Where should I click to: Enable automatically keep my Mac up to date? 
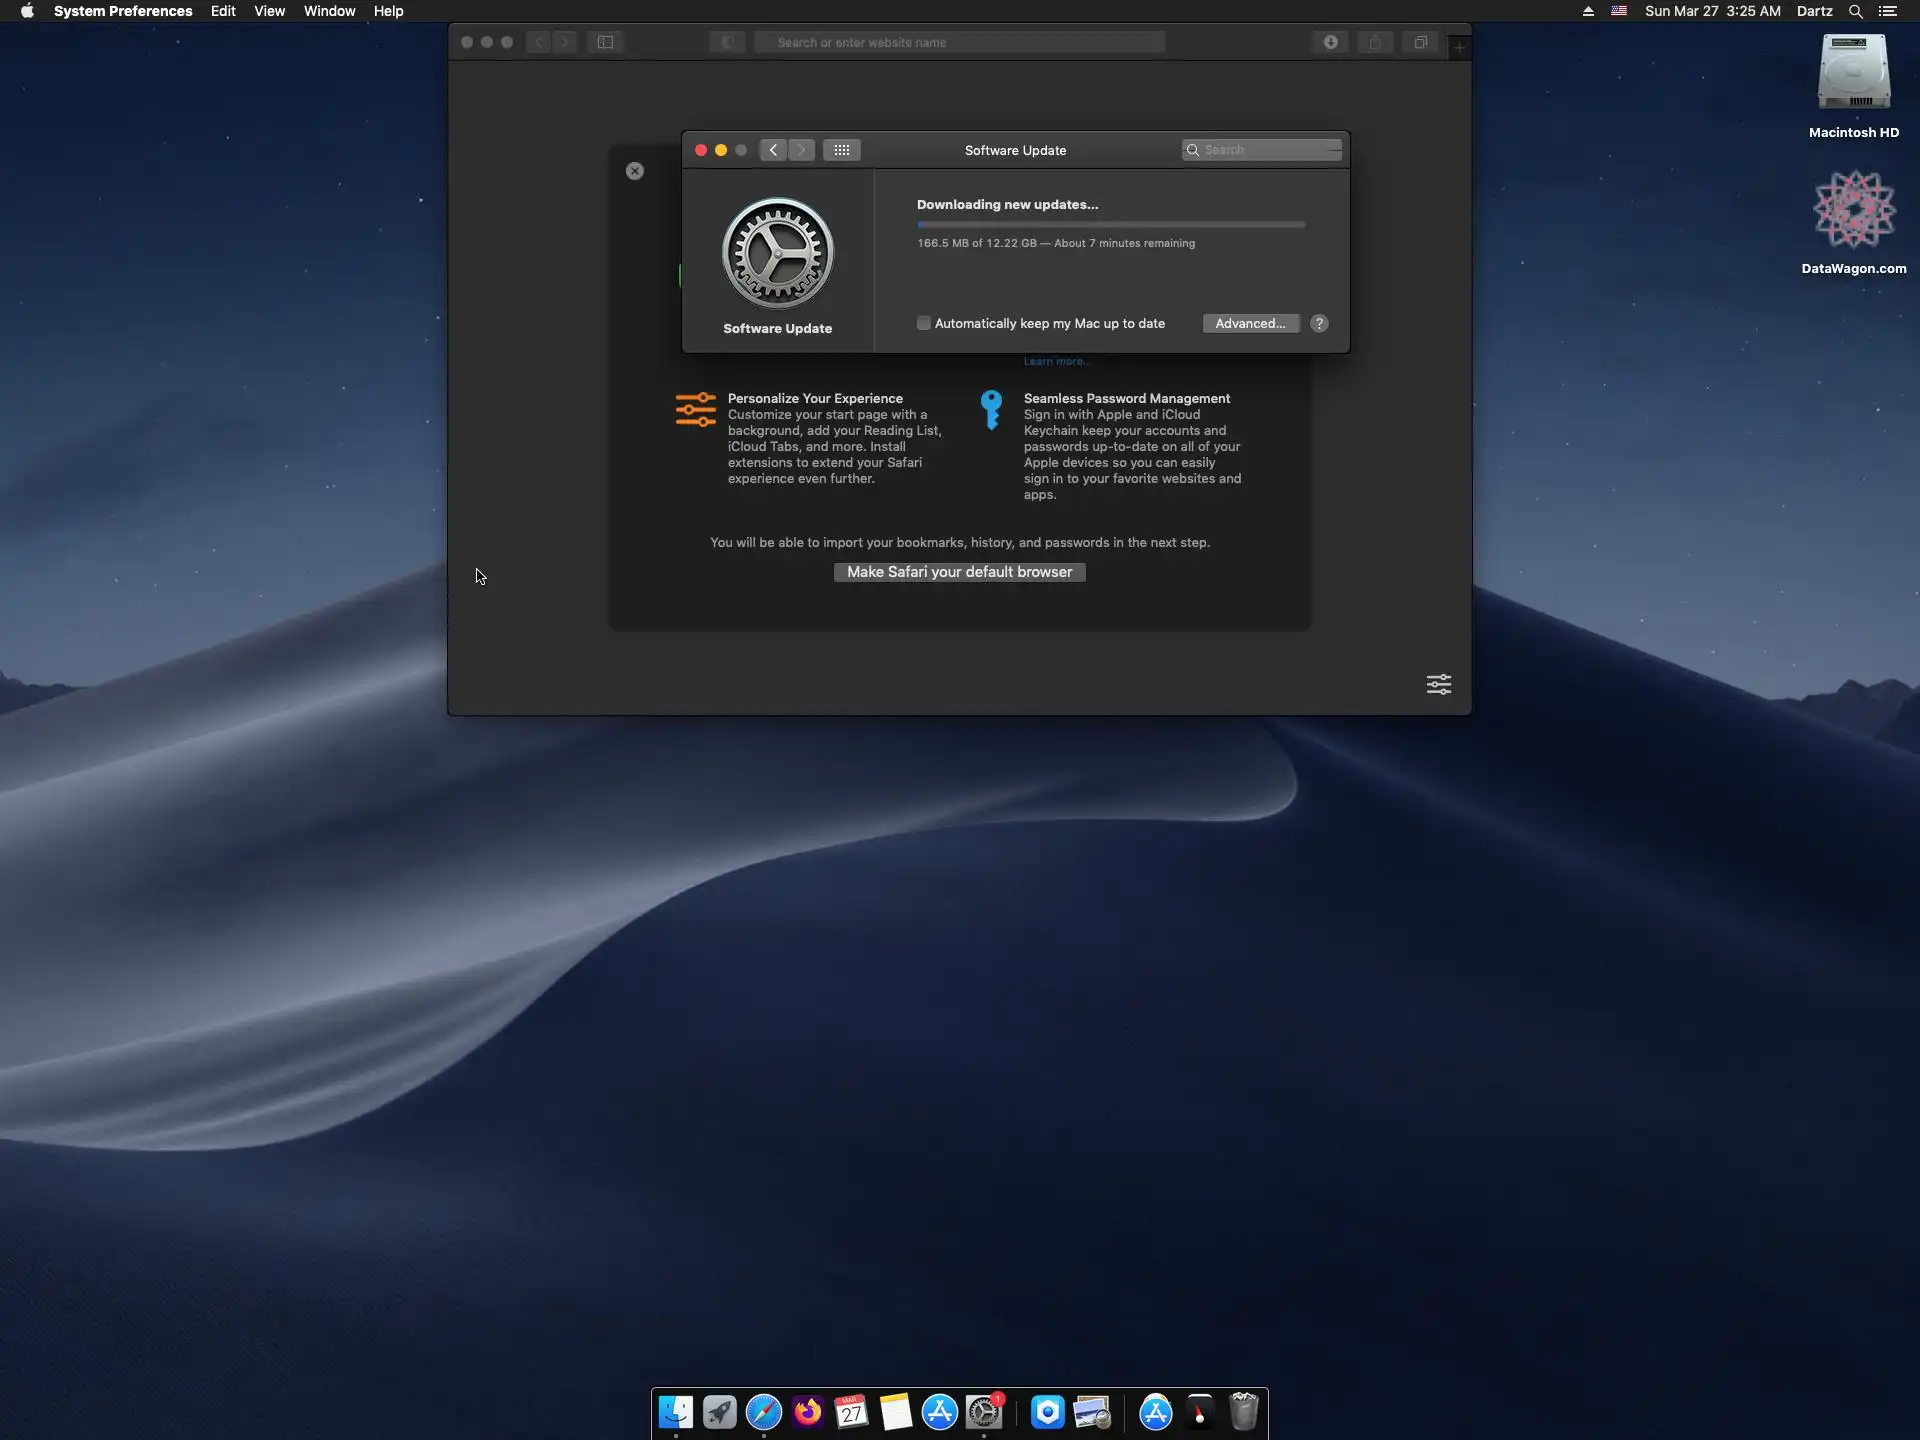point(924,323)
